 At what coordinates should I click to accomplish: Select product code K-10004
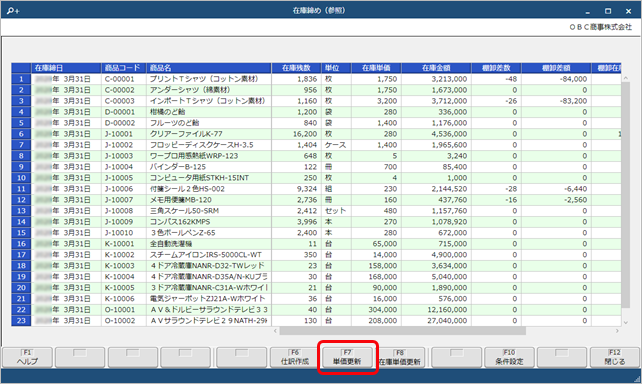pos(120,277)
